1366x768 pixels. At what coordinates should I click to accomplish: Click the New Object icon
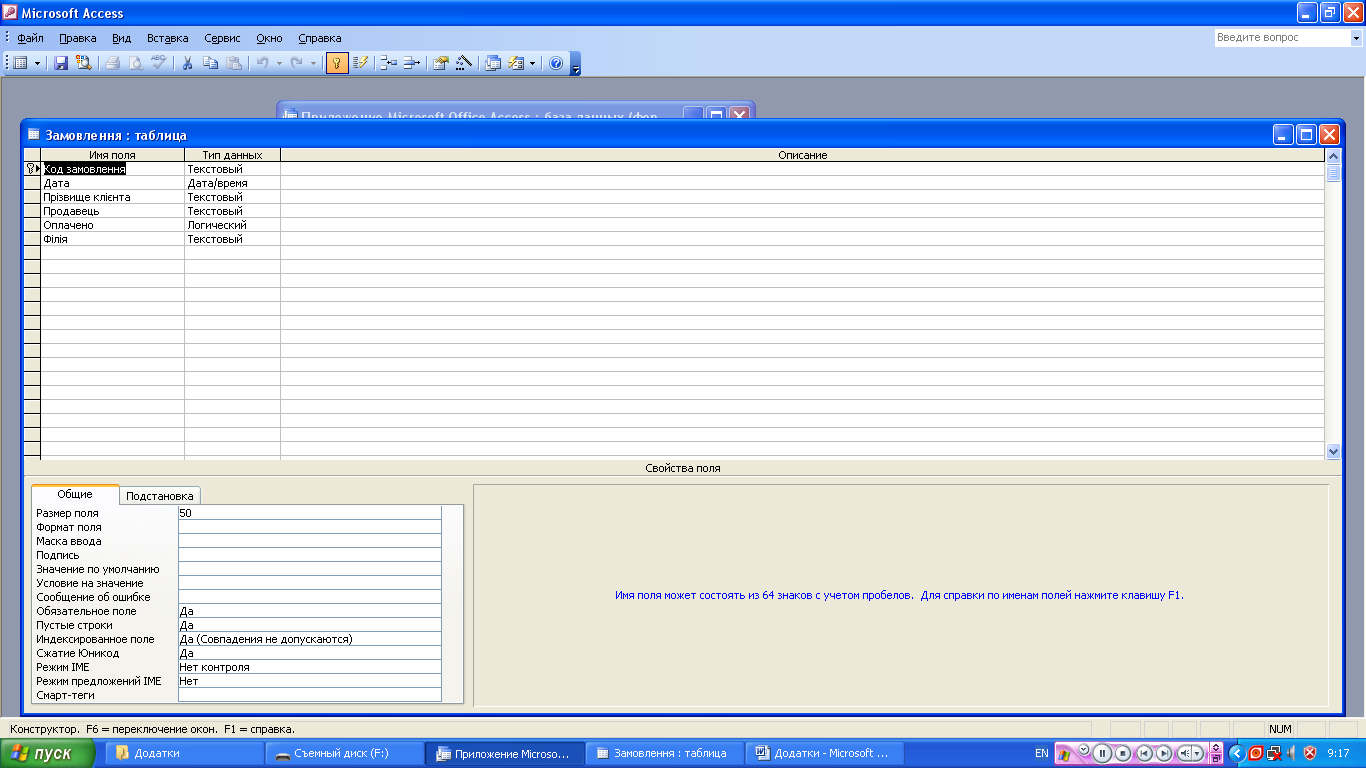point(516,63)
